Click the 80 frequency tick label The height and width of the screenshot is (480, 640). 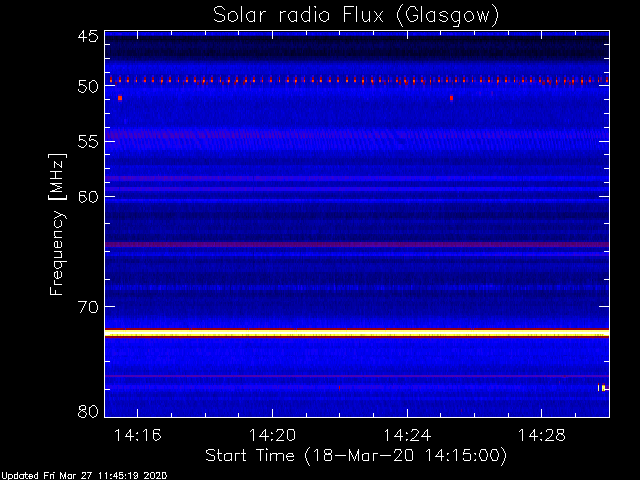click(88, 411)
